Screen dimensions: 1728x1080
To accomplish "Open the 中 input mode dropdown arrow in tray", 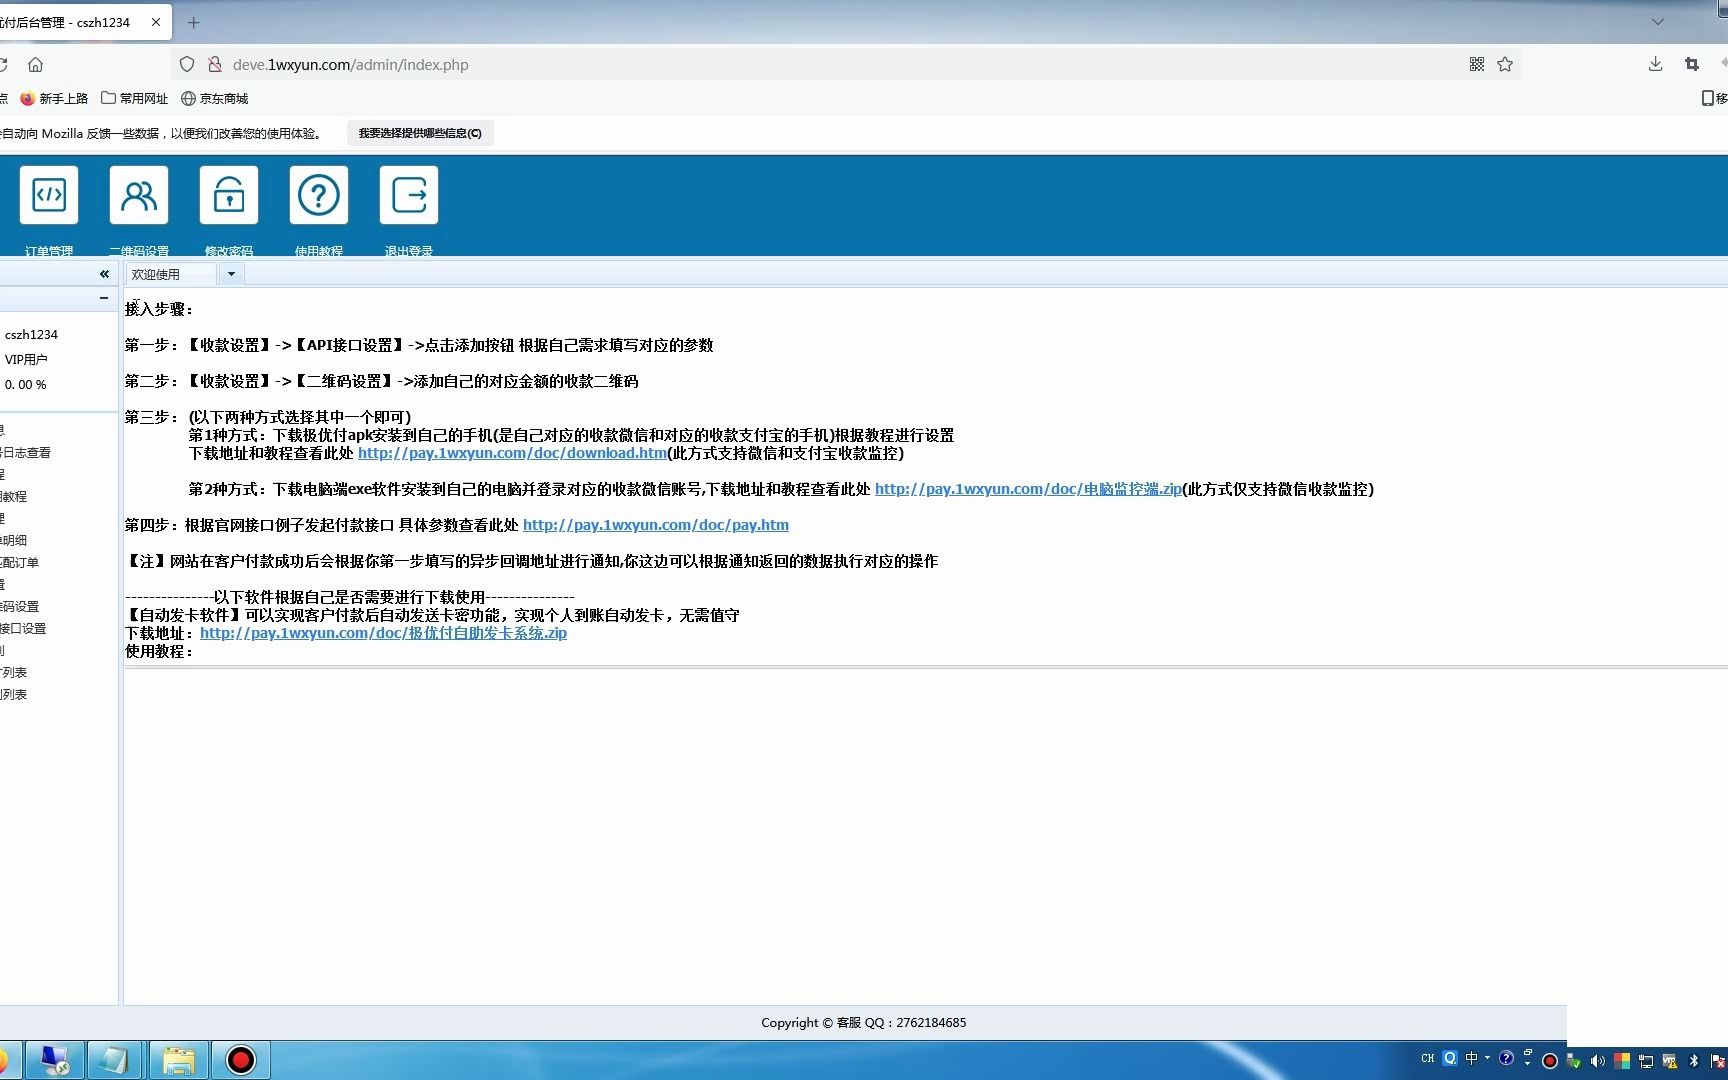I will click(x=1487, y=1057).
